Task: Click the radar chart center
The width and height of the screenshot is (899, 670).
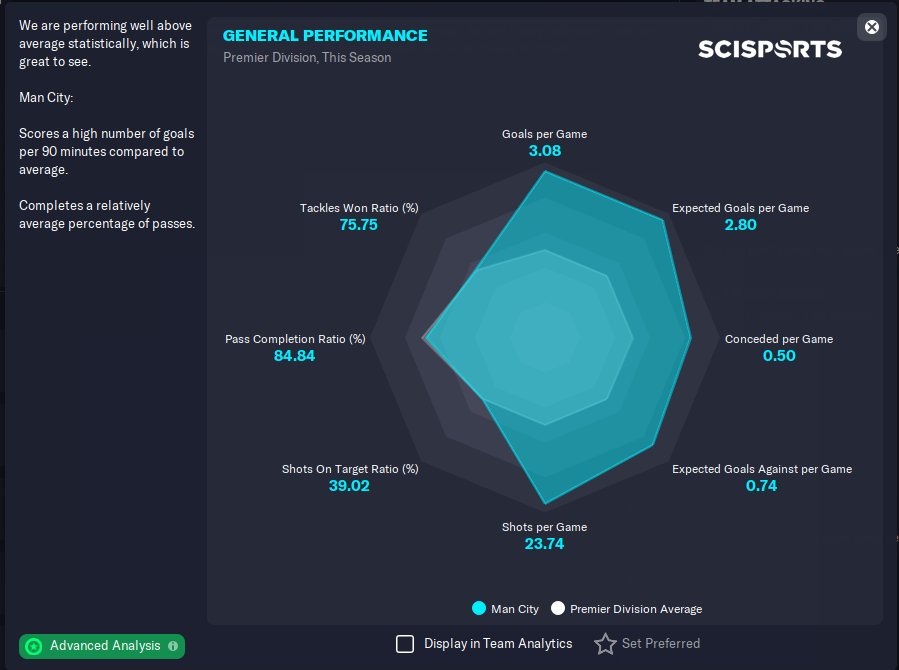Action: (x=545, y=338)
